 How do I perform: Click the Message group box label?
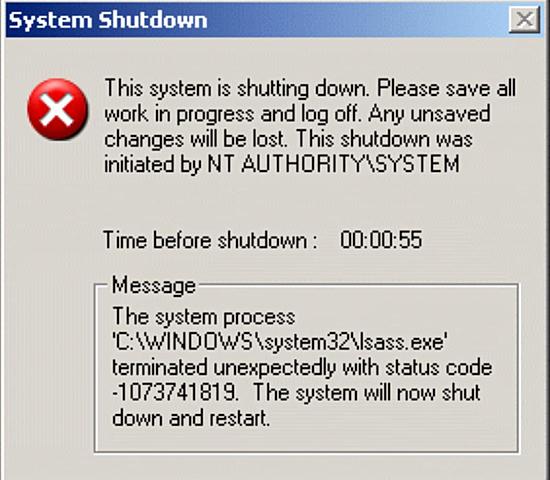point(154,285)
